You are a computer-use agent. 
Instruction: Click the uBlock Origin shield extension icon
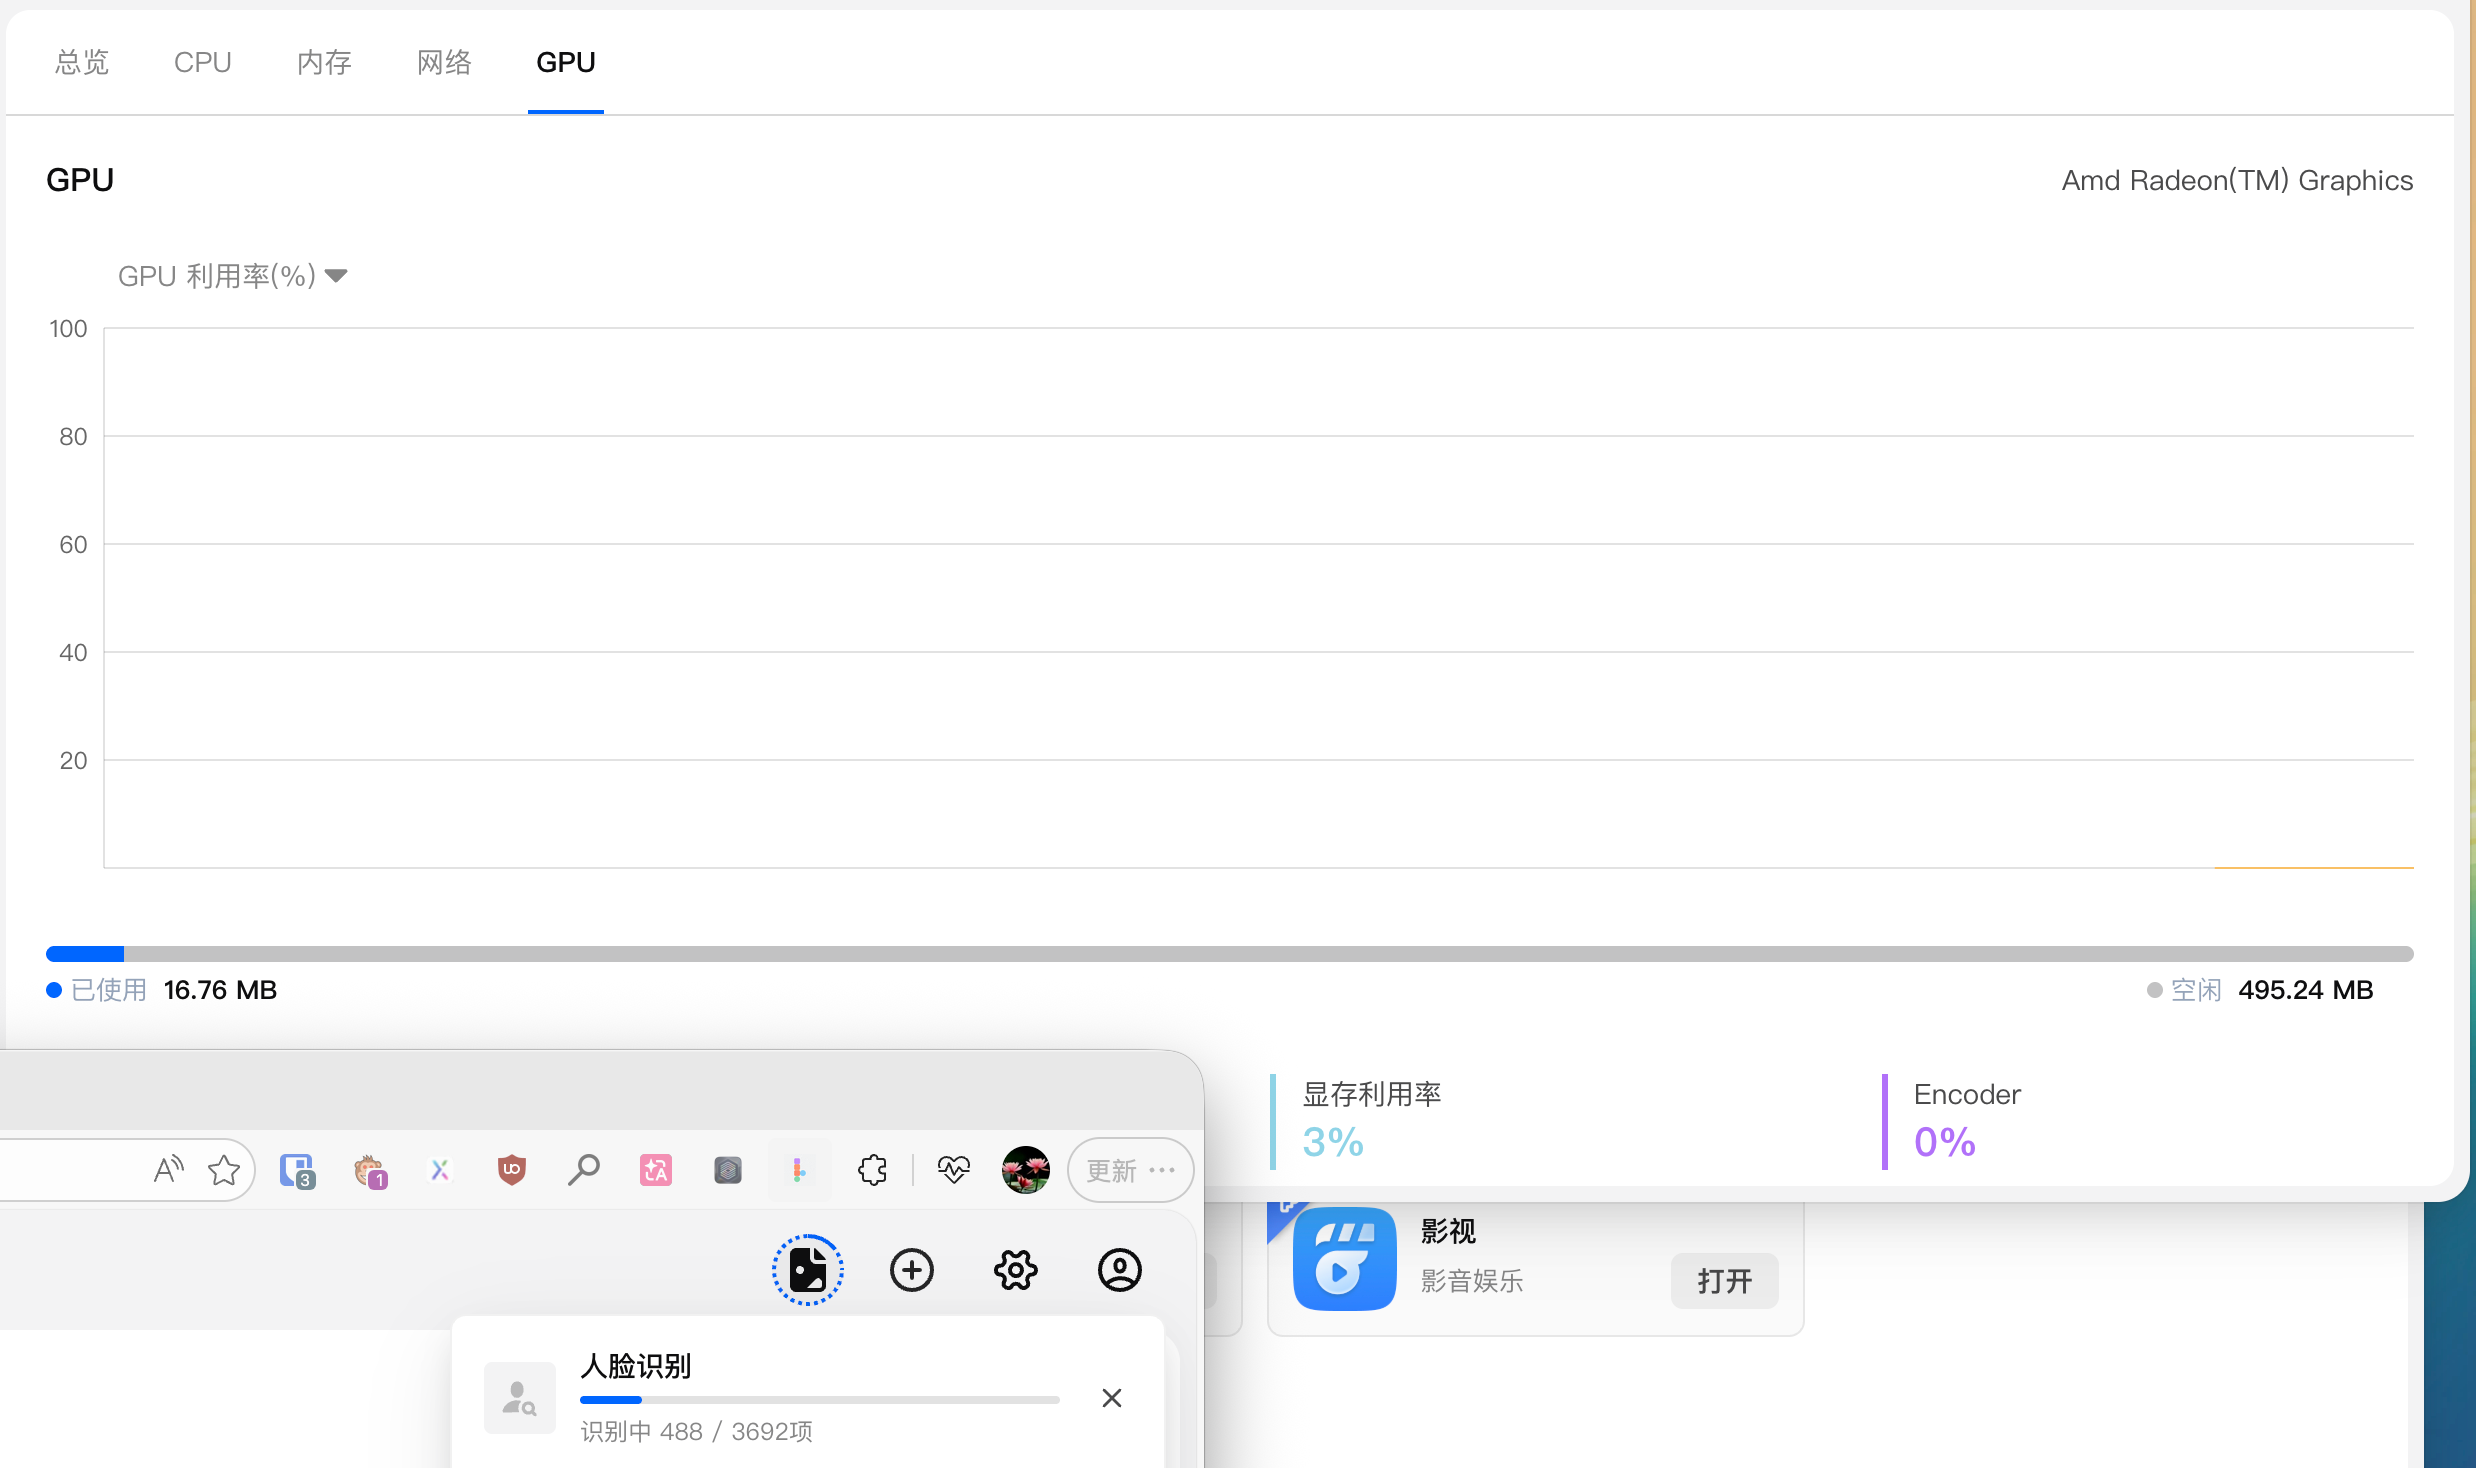[511, 1169]
